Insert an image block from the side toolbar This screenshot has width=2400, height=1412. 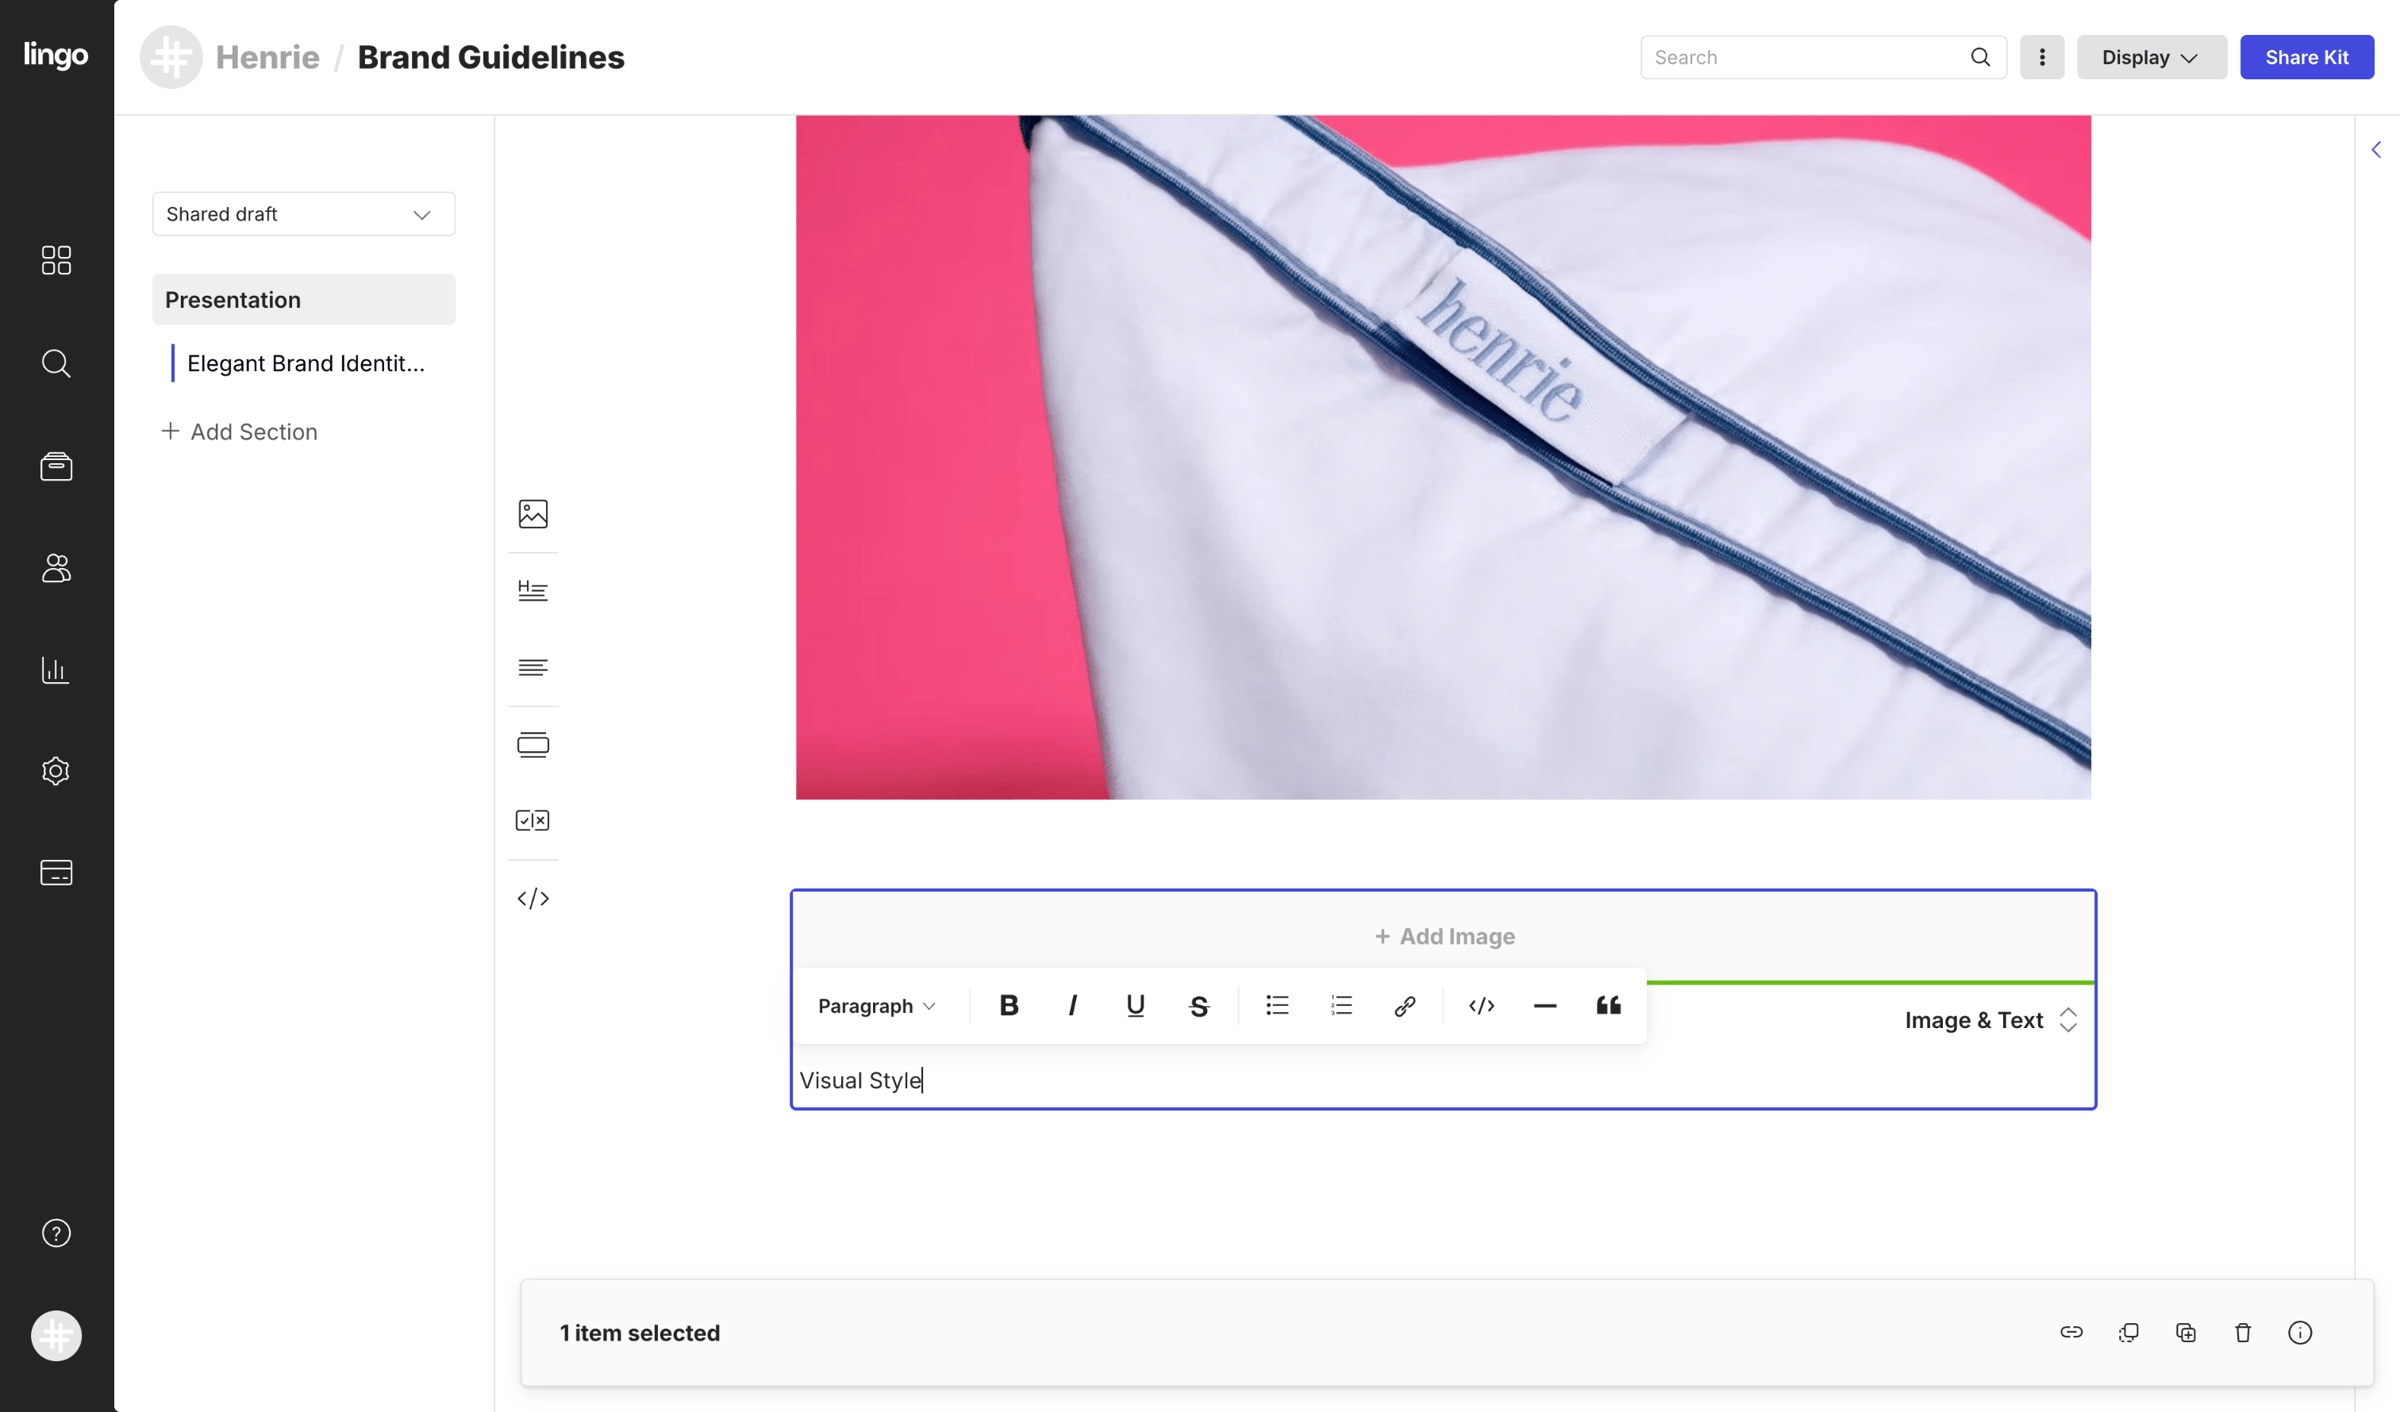coord(533,514)
